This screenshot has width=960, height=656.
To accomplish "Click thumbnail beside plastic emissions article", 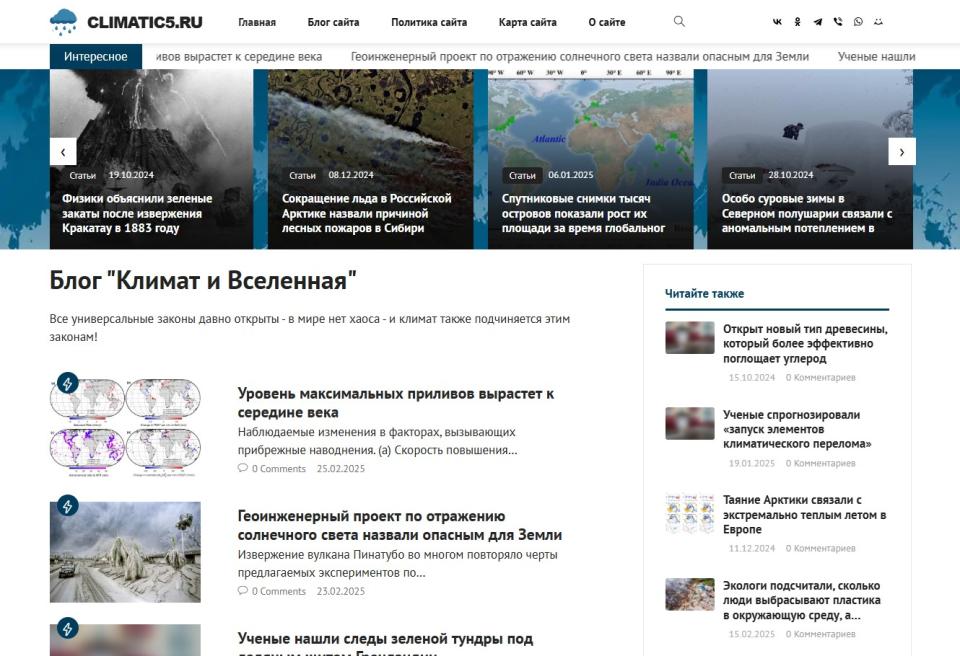I will coord(690,594).
